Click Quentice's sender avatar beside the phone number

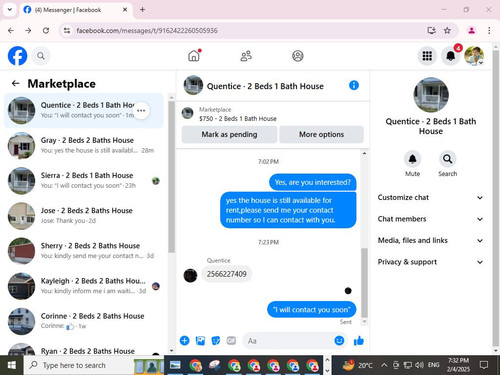point(190,275)
